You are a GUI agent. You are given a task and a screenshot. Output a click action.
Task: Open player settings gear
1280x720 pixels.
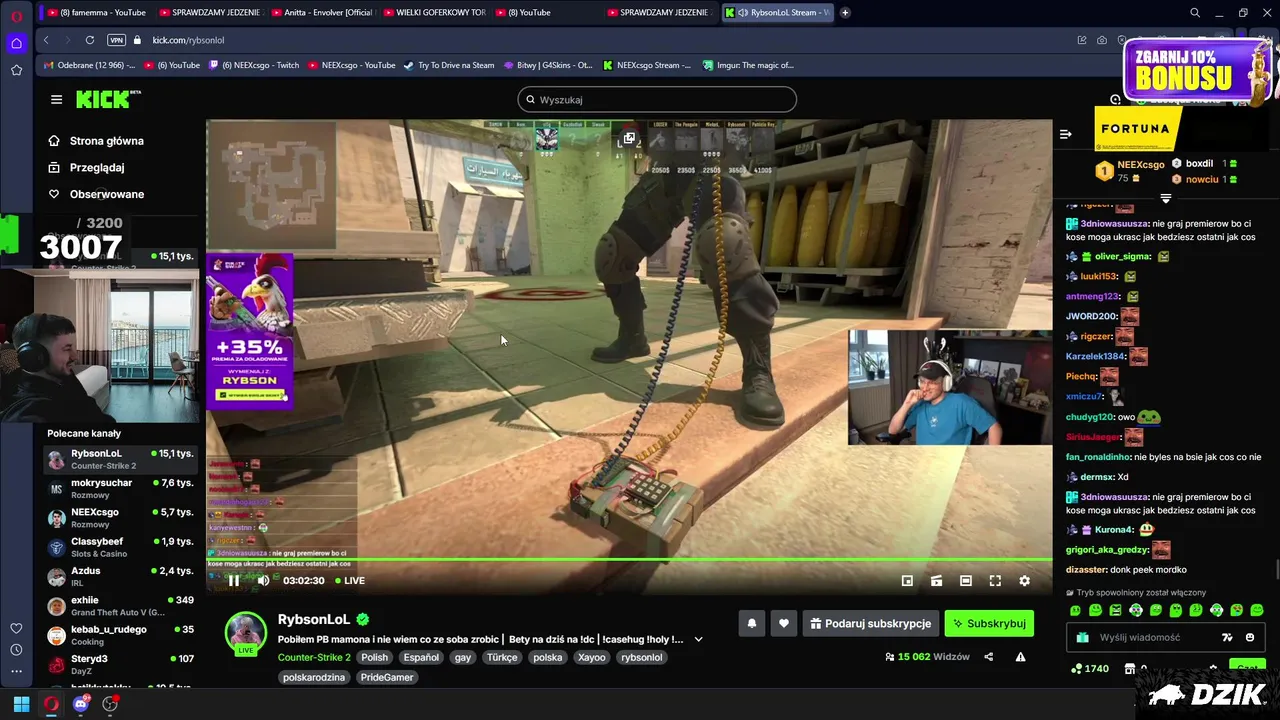[x=1024, y=580]
